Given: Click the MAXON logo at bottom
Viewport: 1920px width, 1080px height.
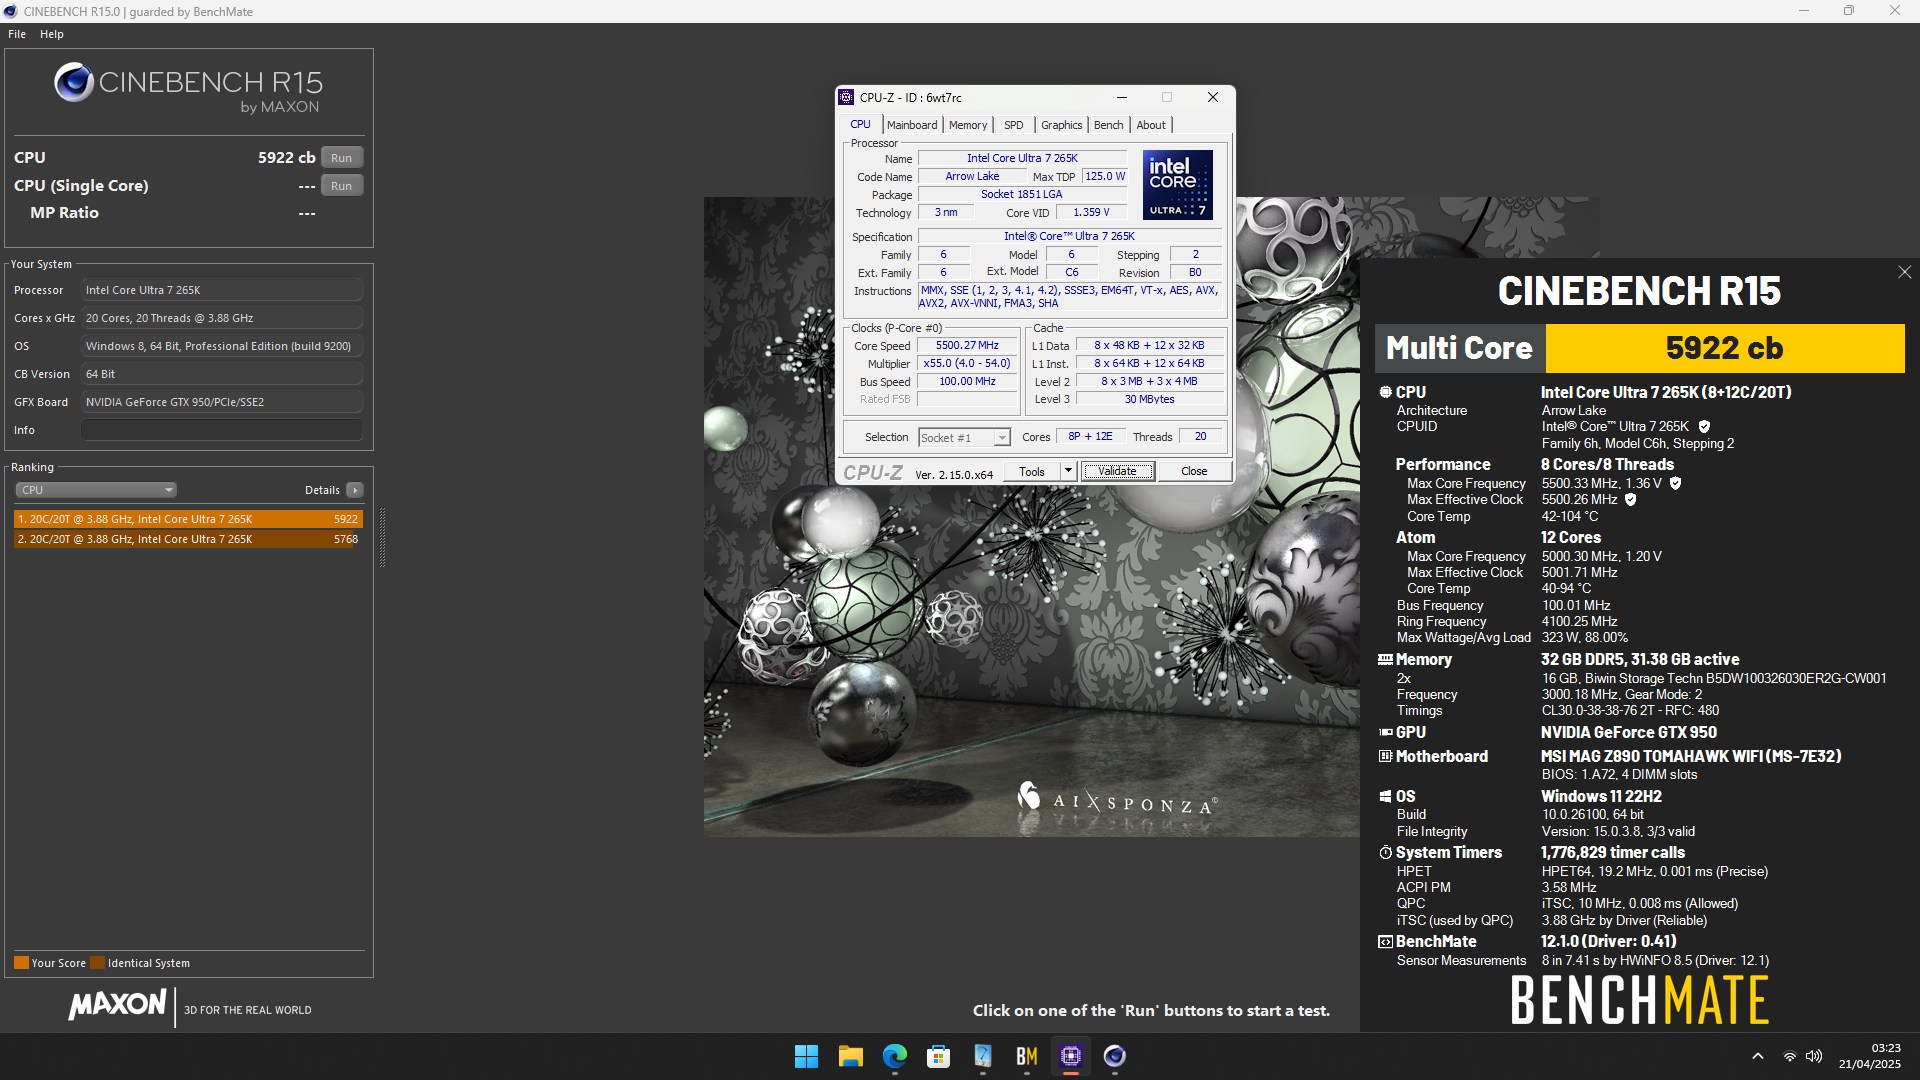Looking at the screenshot, I should tap(117, 1005).
